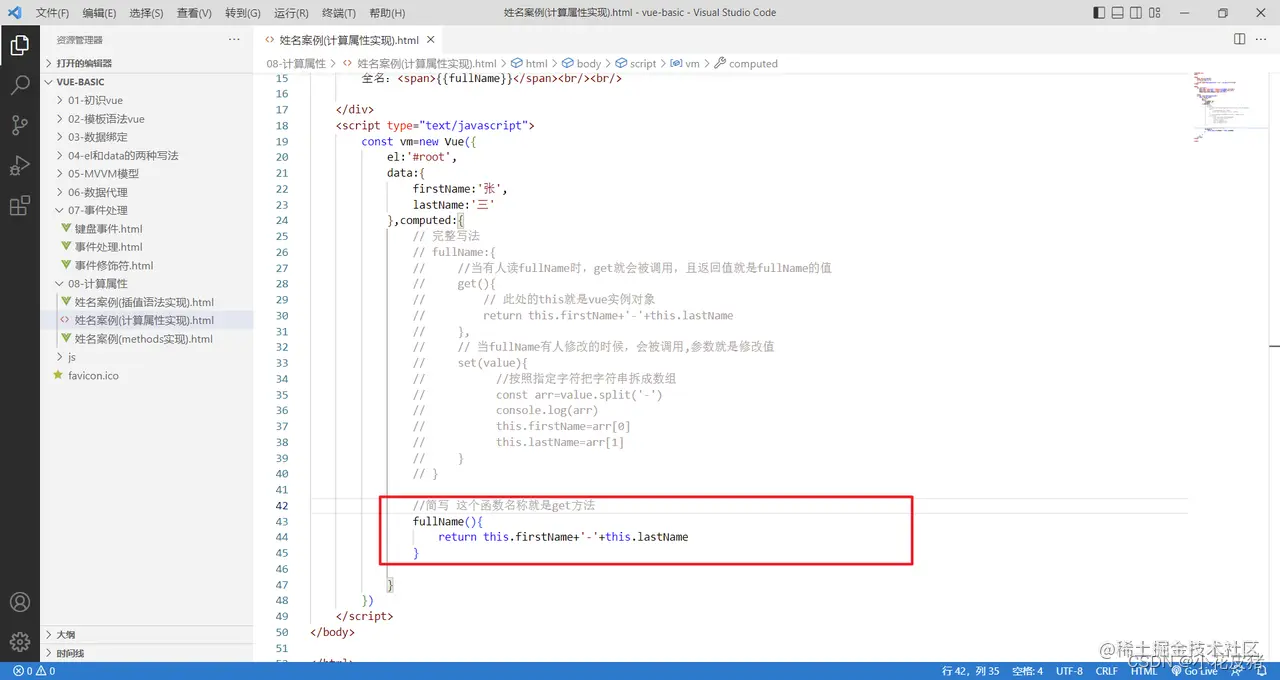1280x680 pixels.
Task: Select 姓名案例(计算属性实现).html in explorer
Action: point(146,320)
